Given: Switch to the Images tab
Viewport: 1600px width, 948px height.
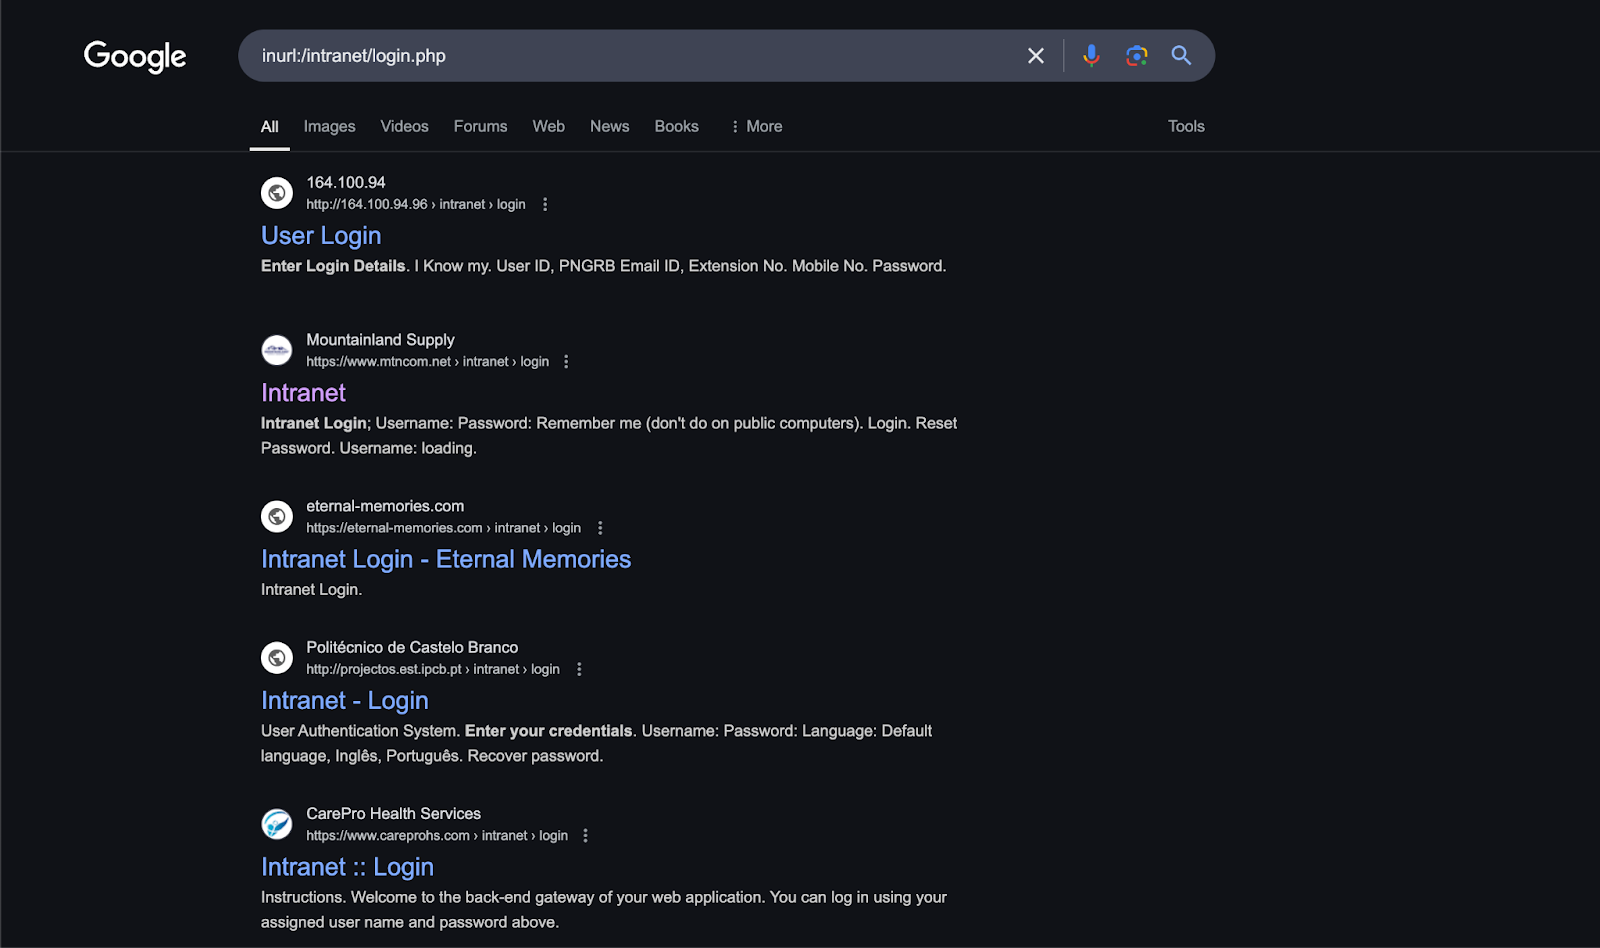Looking at the screenshot, I should [330, 126].
